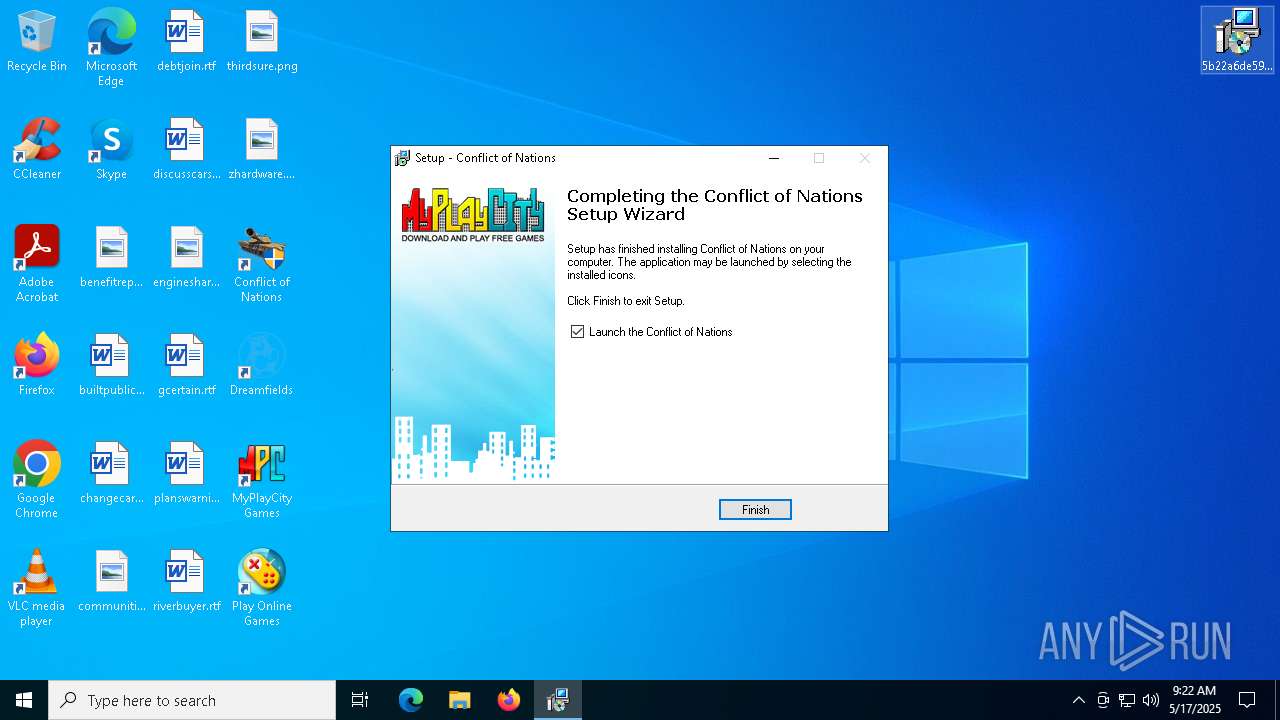
Task: Open Edge from the taskbar
Action: (411, 700)
